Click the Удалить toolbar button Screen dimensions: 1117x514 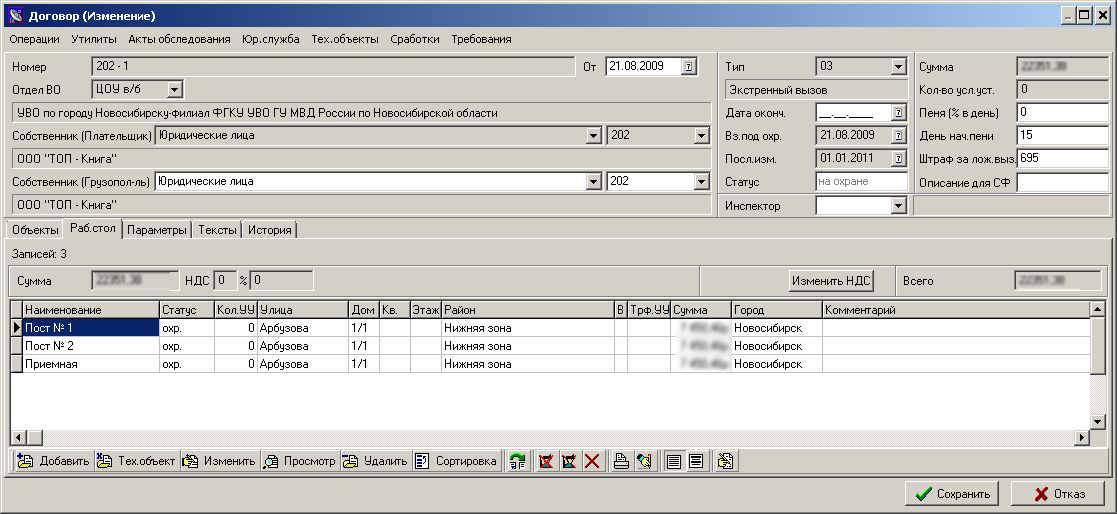click(375, 461)
